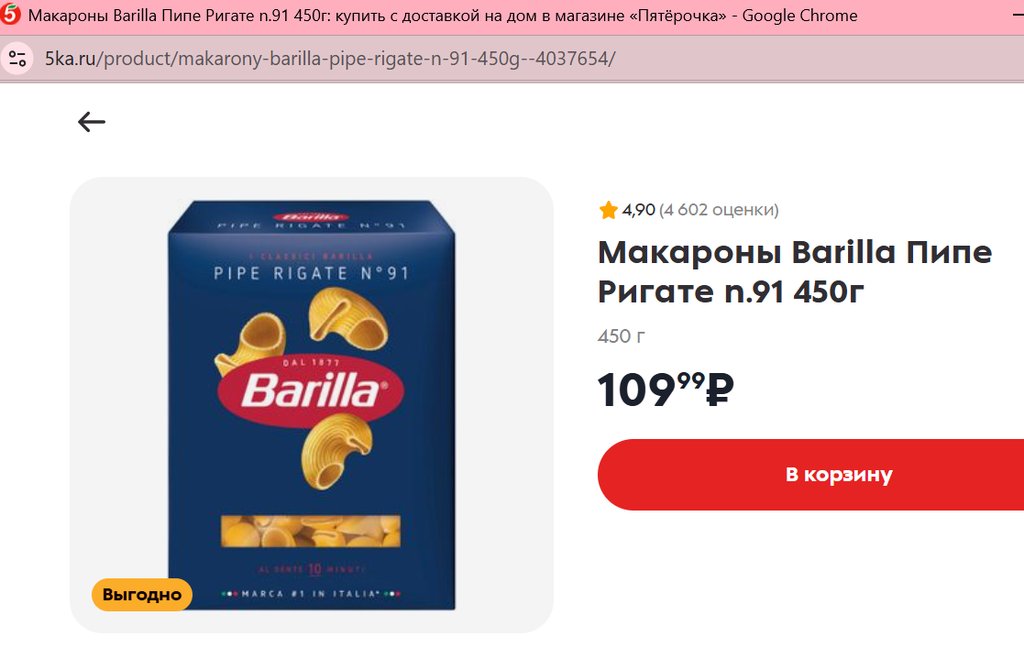Click the superscript 99 kopecks in price
Image resolution: width=1024 pixels, height=648 pixels.
coord(691,379)
